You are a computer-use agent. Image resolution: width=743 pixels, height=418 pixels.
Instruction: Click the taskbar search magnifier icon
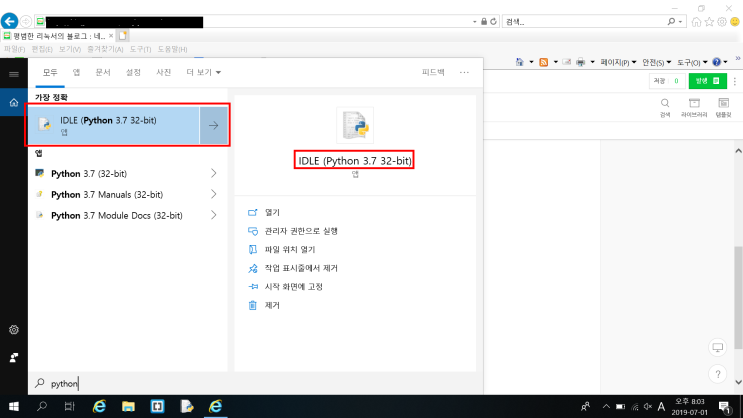[x=42, y=407]
